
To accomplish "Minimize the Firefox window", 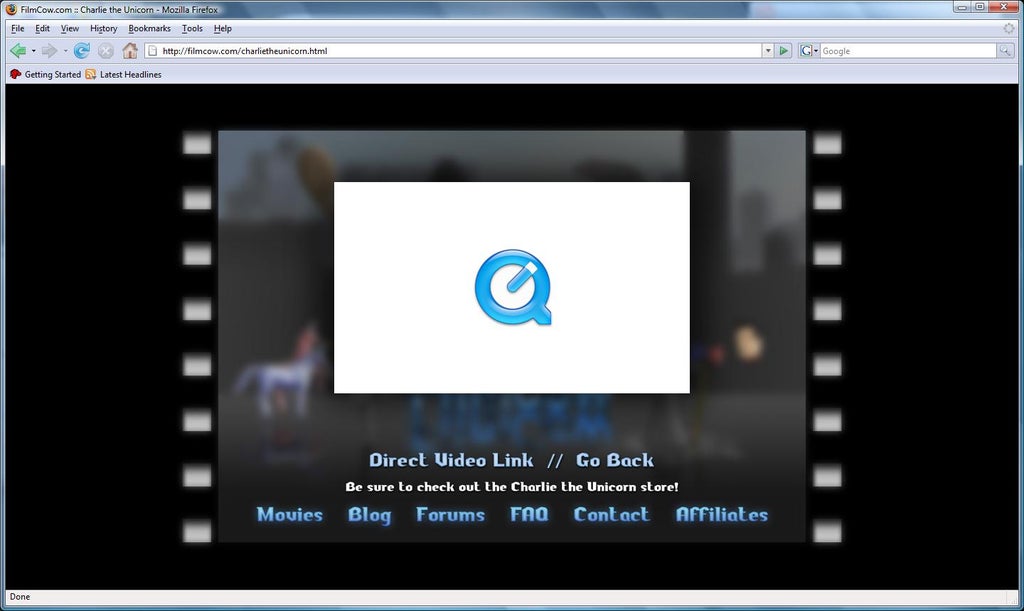I will pos(962,7).
